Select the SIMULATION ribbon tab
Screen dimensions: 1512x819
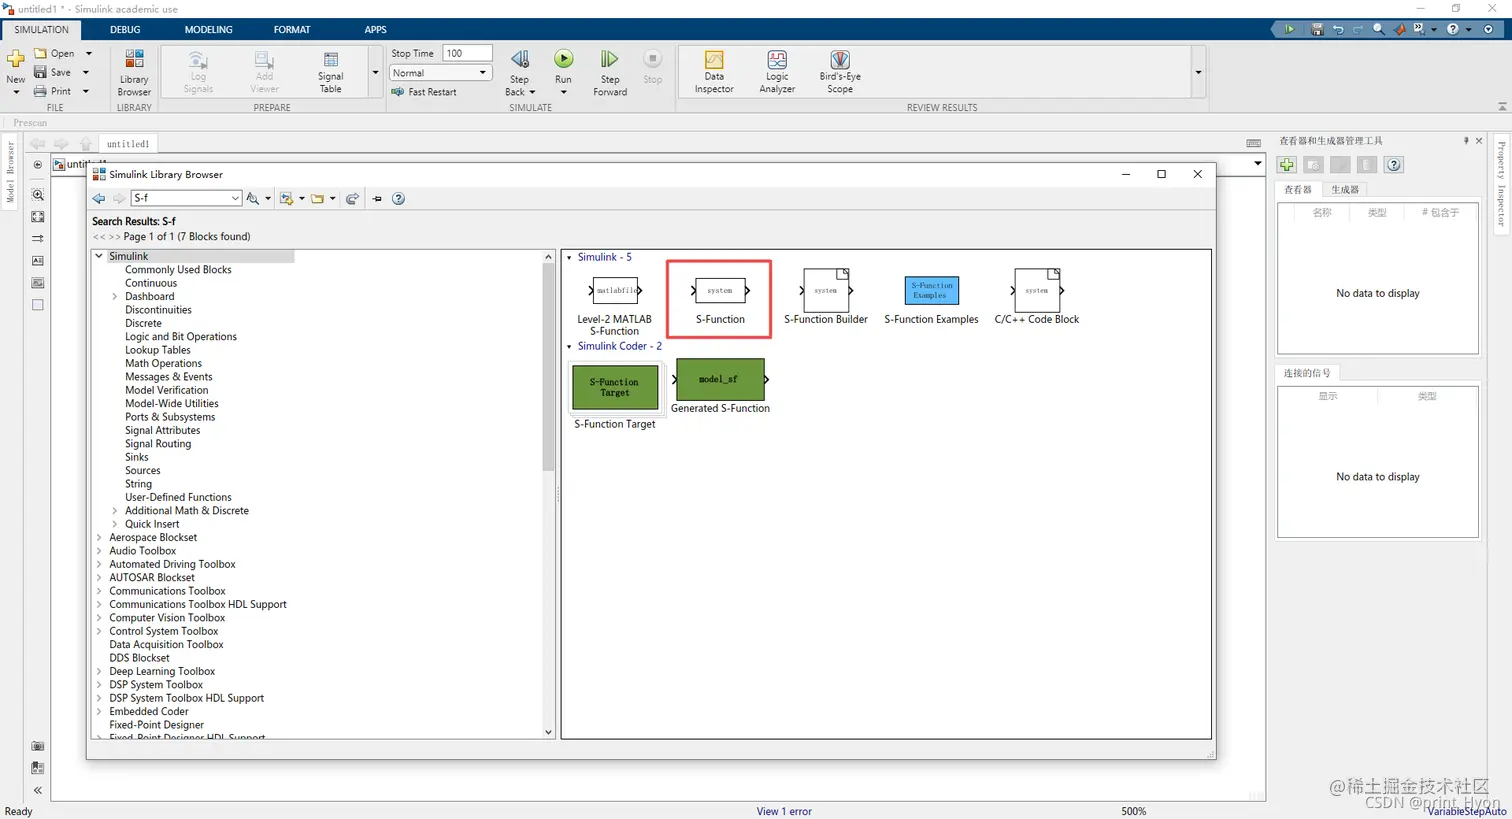pos(41,30)
